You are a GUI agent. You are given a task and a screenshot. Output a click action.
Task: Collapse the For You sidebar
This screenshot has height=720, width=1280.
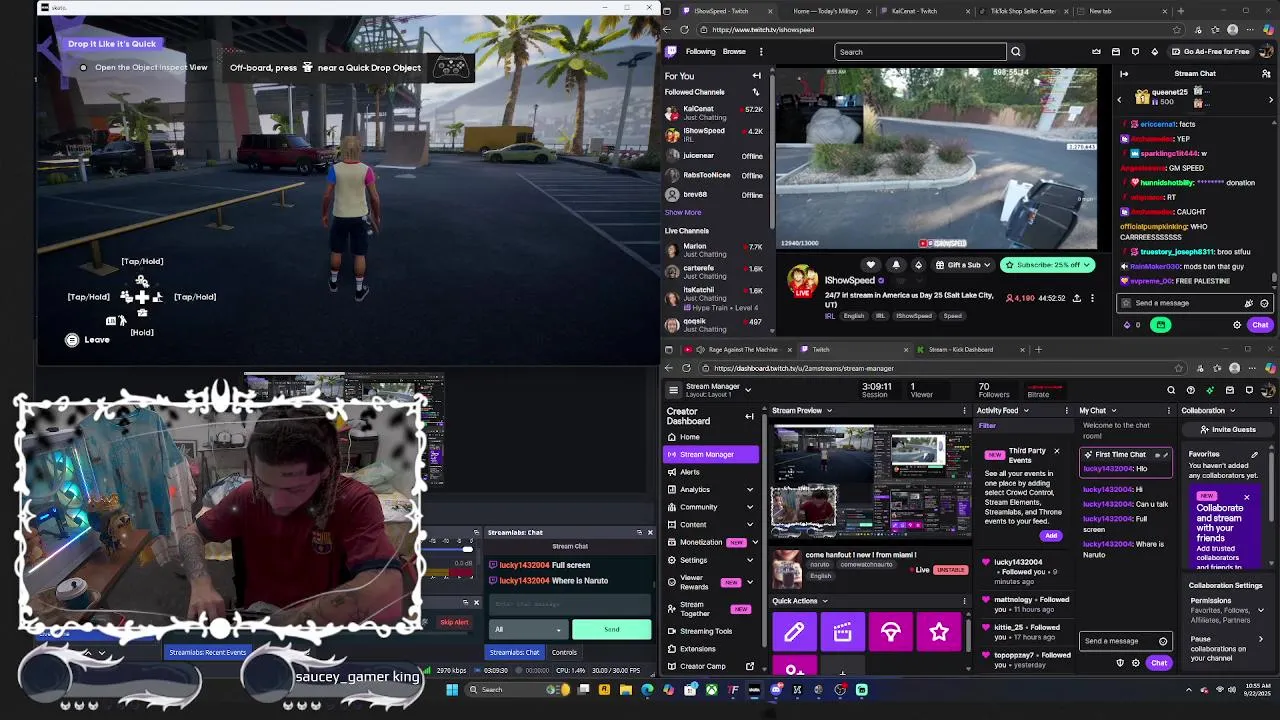point(756,76)
